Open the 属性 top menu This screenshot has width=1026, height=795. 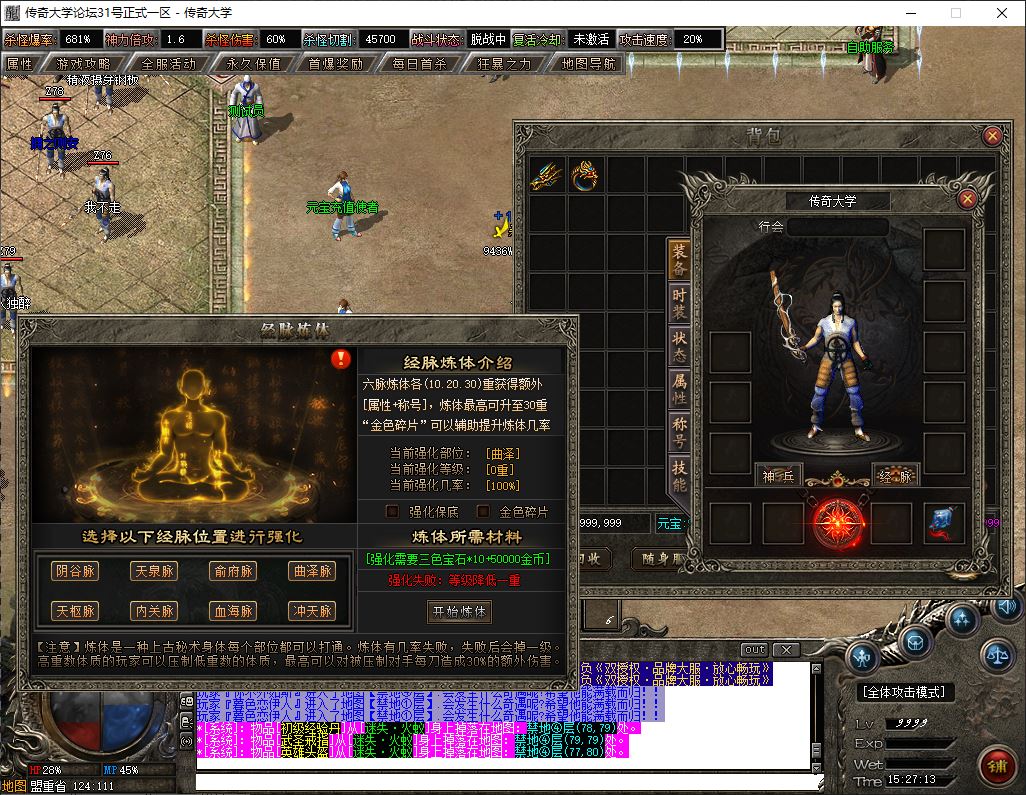tap(20, 63)
